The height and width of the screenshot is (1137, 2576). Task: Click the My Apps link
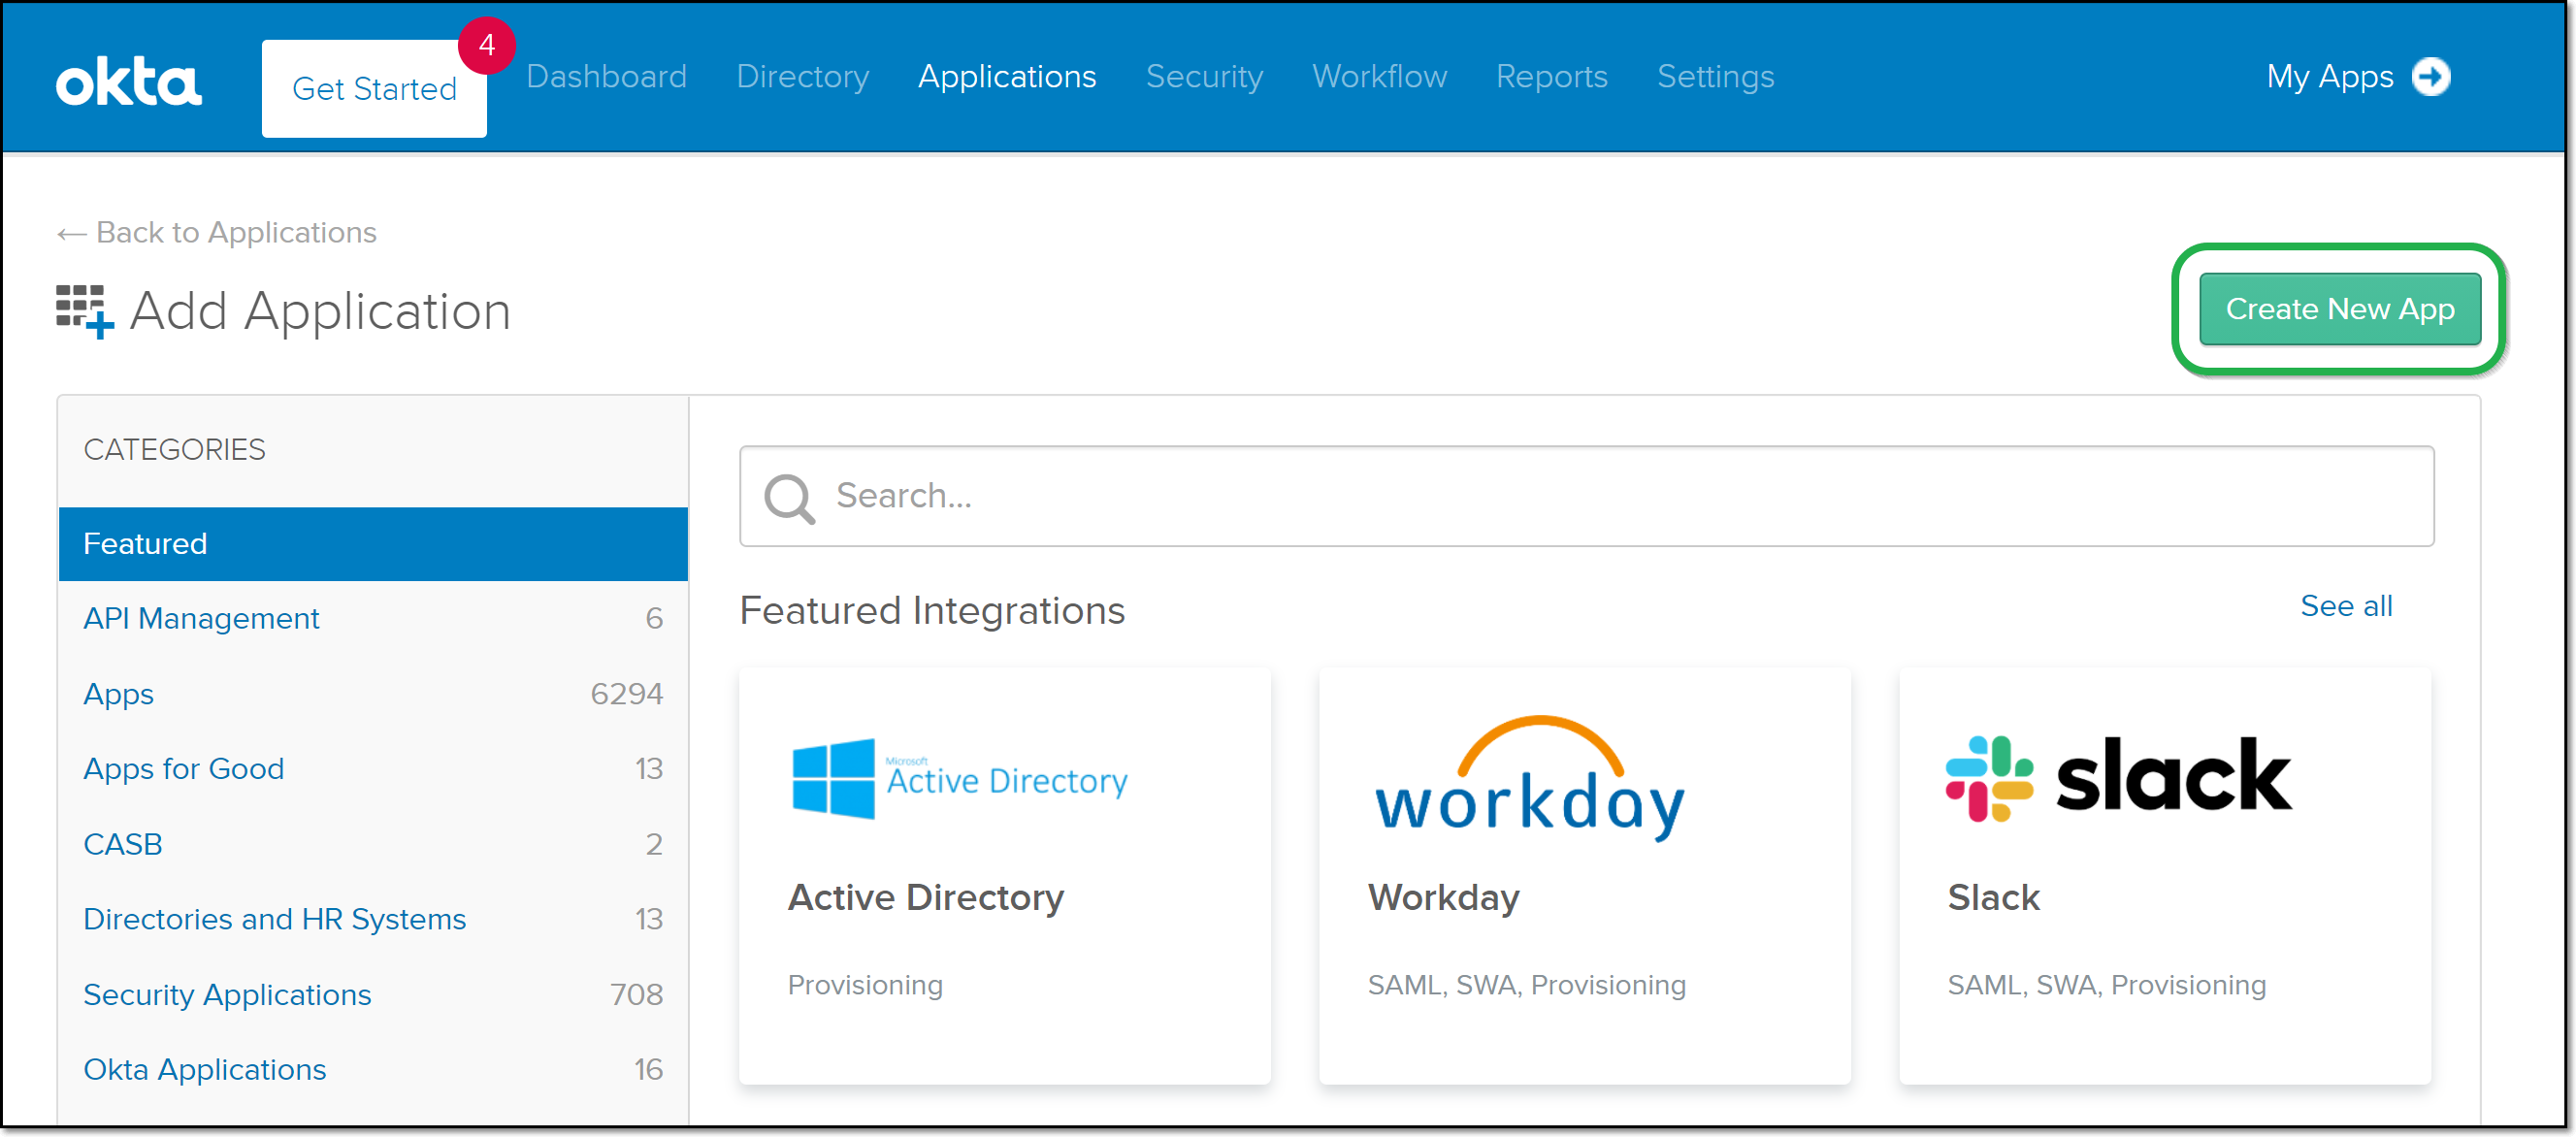(2329, 77)
